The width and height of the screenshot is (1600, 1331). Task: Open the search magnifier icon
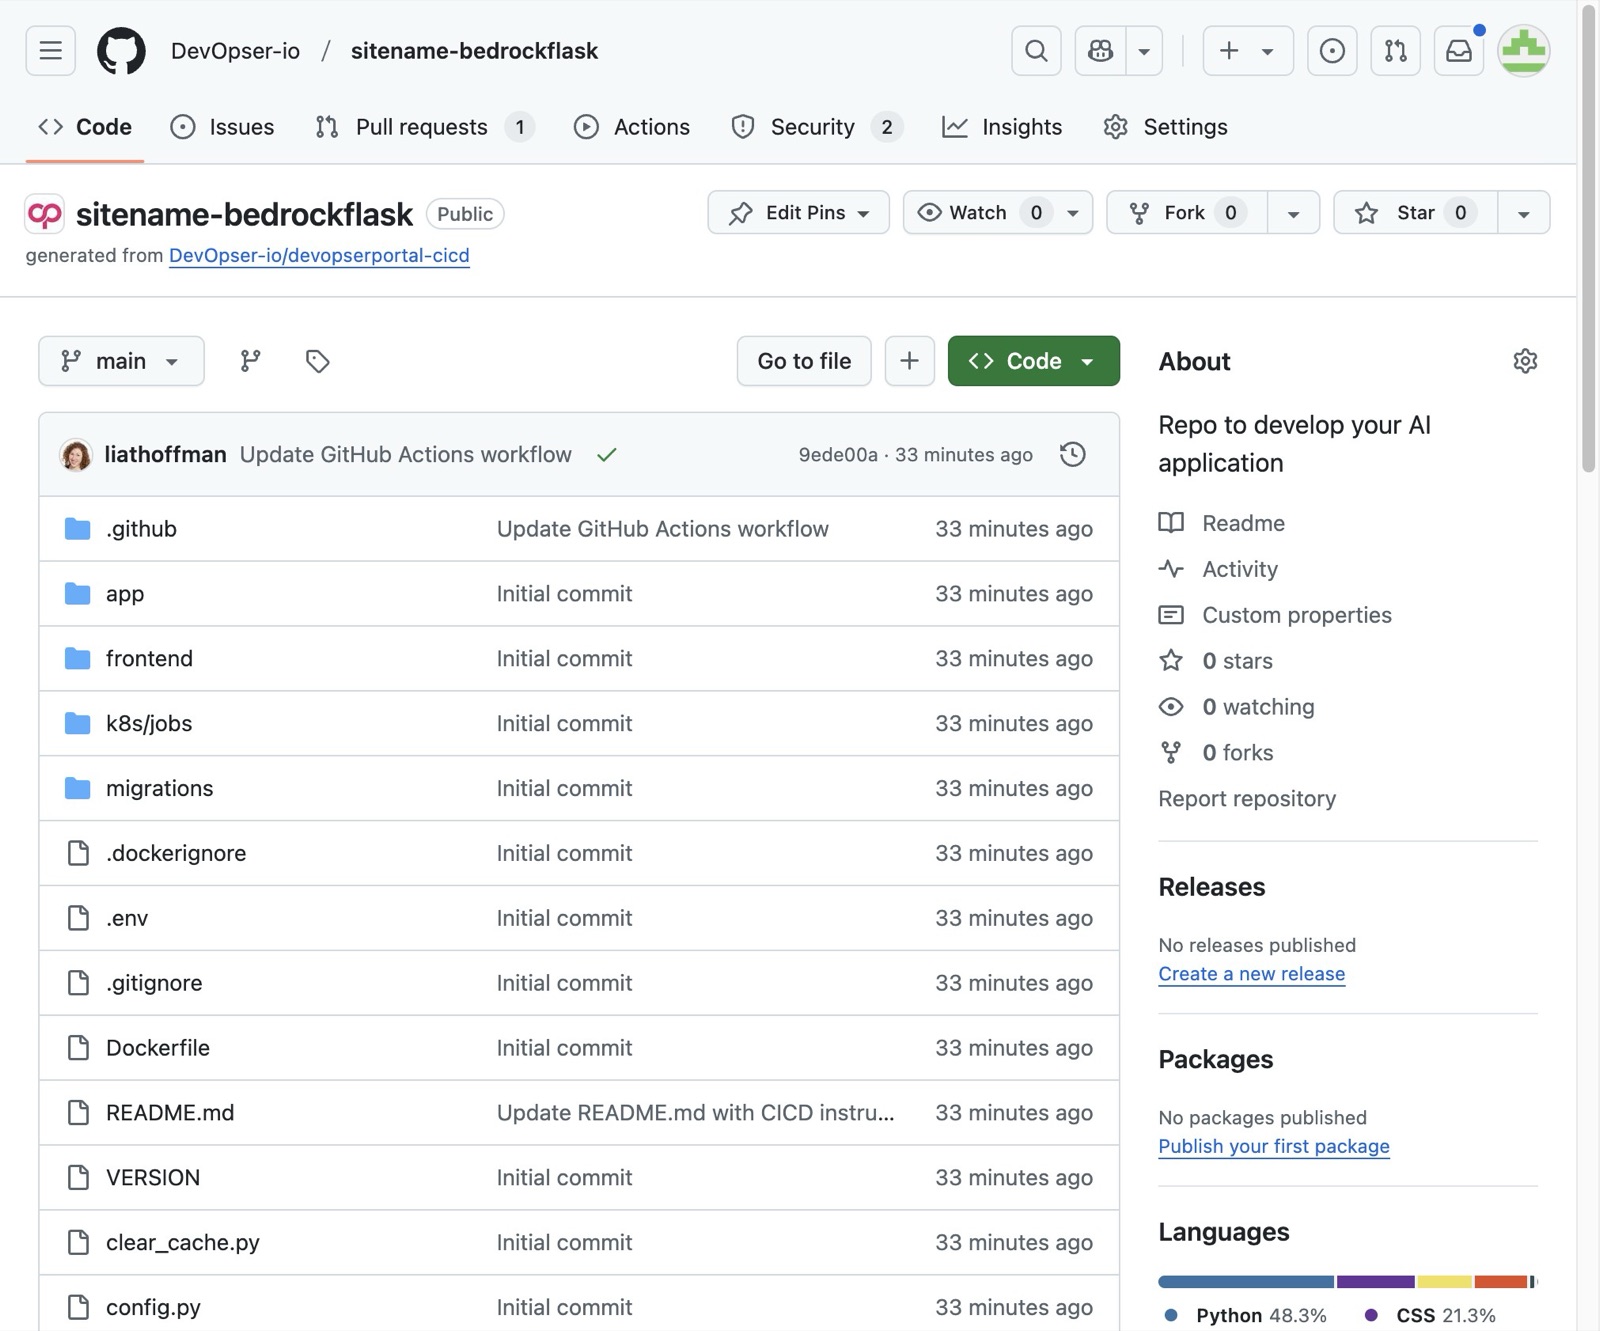1036,51
